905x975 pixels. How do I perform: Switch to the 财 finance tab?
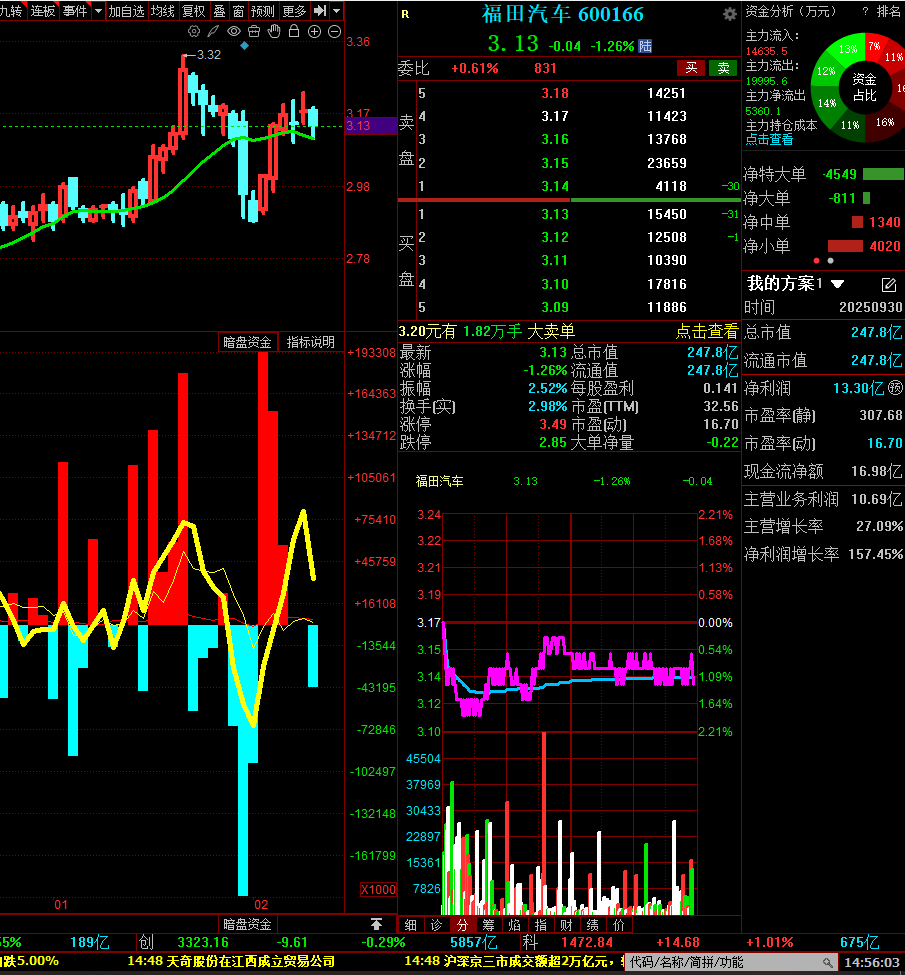pyautogui.click(x=566, y=925)
